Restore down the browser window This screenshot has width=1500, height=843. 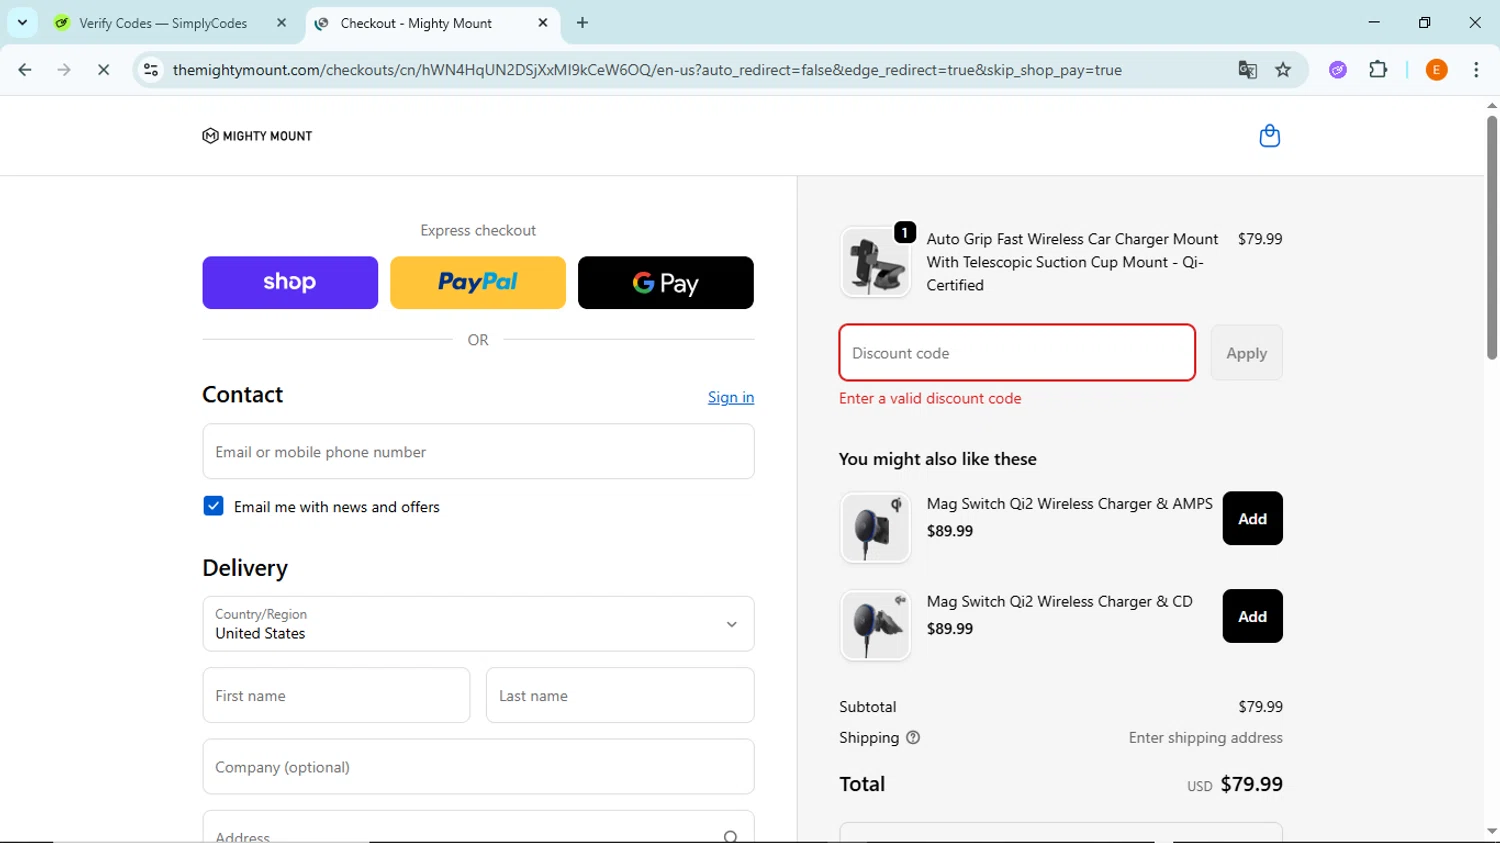[x=1424, y=22]
